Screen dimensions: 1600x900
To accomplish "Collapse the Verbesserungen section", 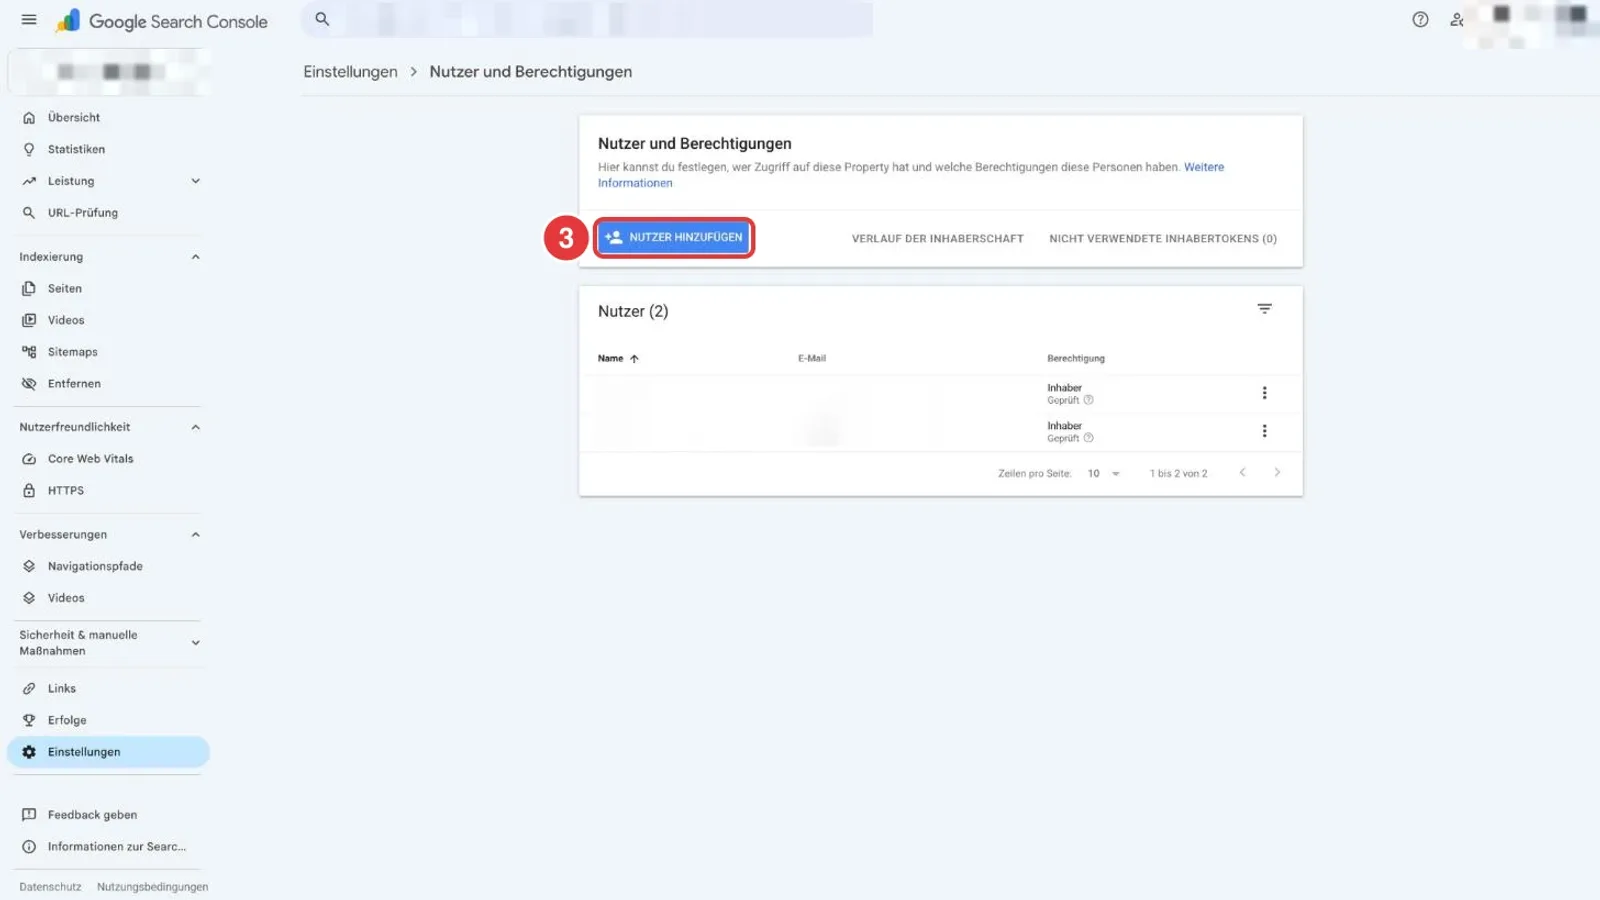I will [x=195, y=535].
